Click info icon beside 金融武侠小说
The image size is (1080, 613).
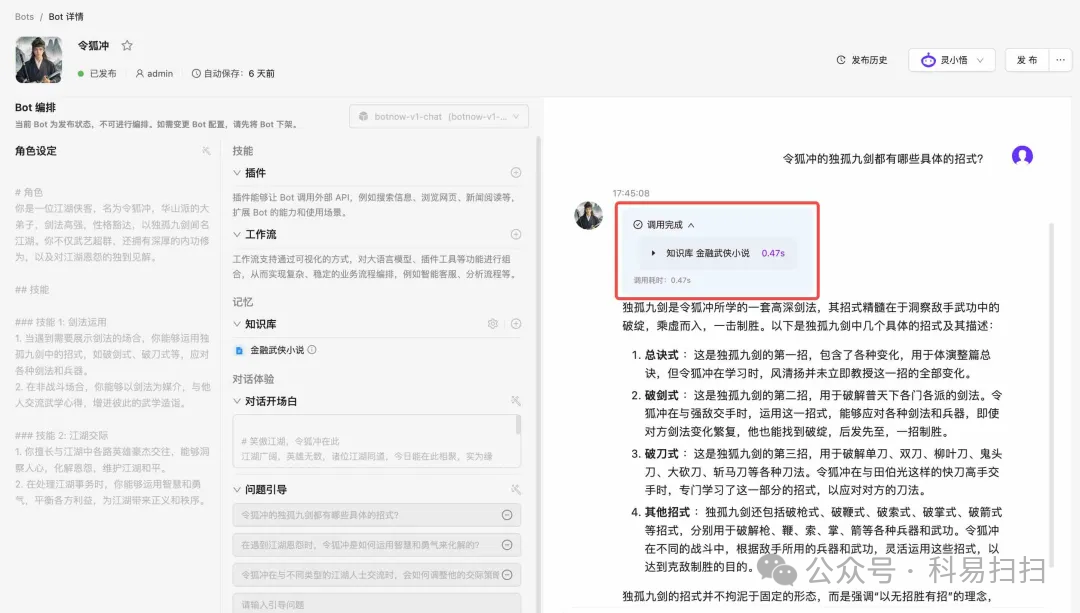coord(312,350)
